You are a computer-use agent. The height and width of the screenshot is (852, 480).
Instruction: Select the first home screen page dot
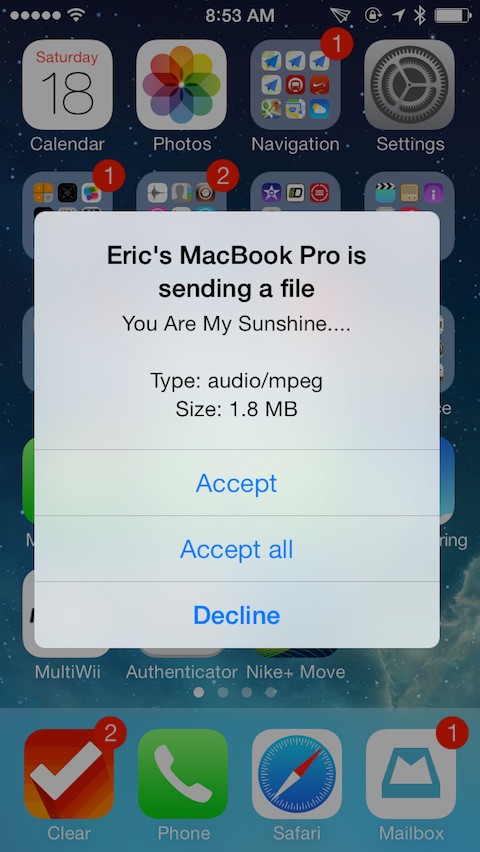[x=199, y=692]
